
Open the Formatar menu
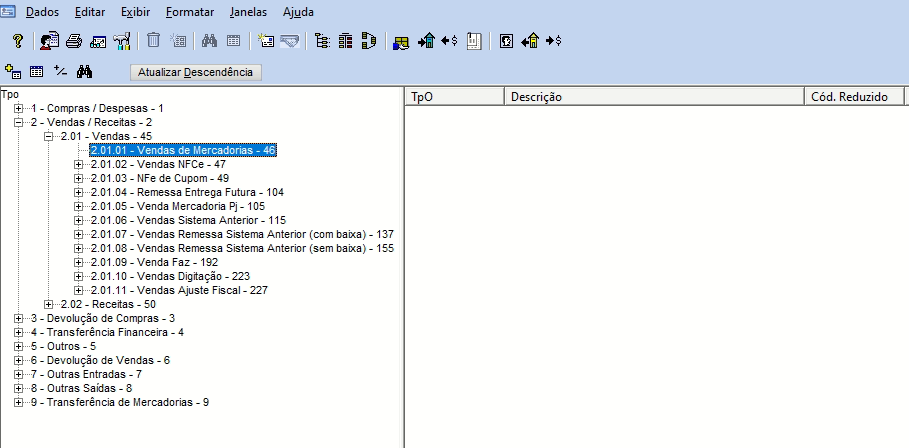coord(189,13)
